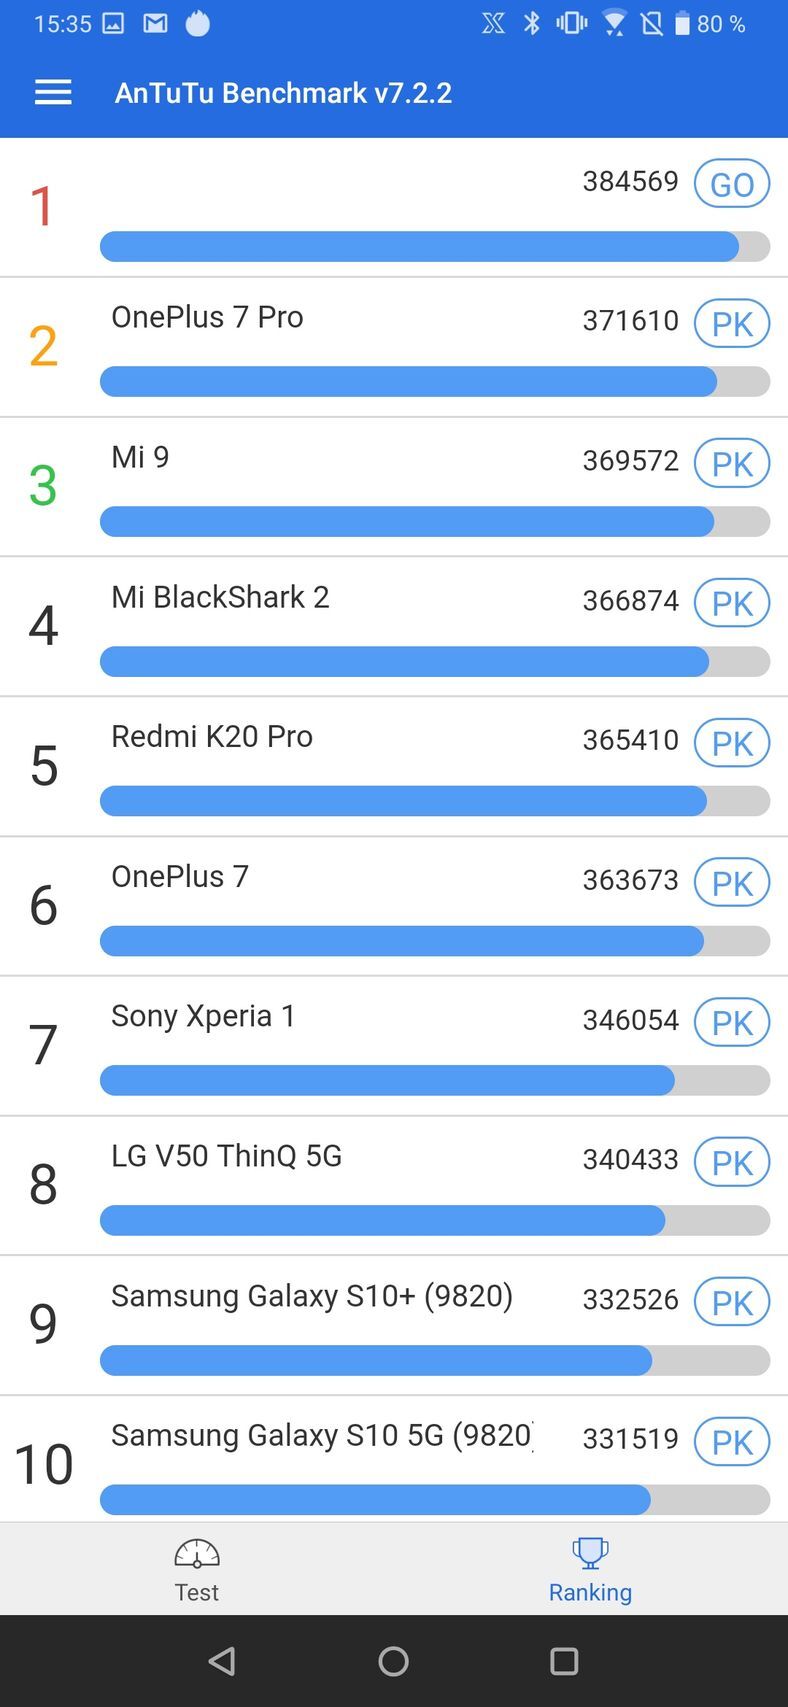The height and width of the screenshot is (1707, 788).
Task: Click the GO button for rank 1
Action: 731,184
